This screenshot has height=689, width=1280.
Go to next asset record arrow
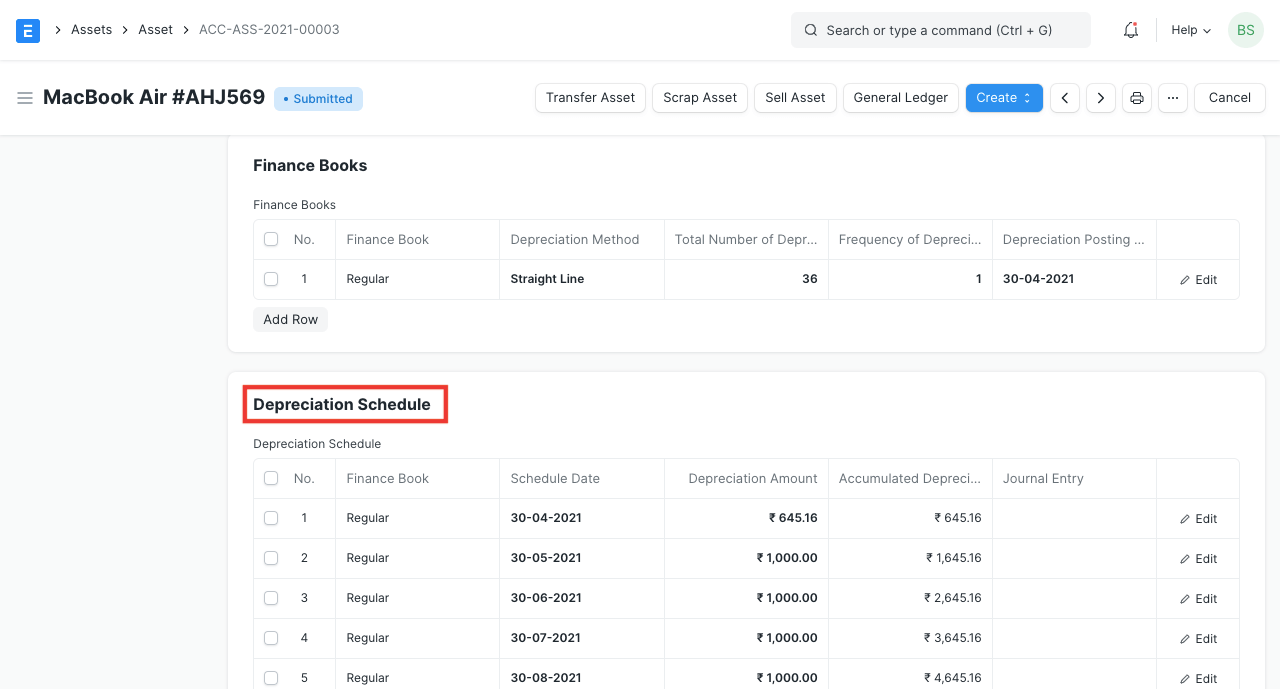[1101, 98]
